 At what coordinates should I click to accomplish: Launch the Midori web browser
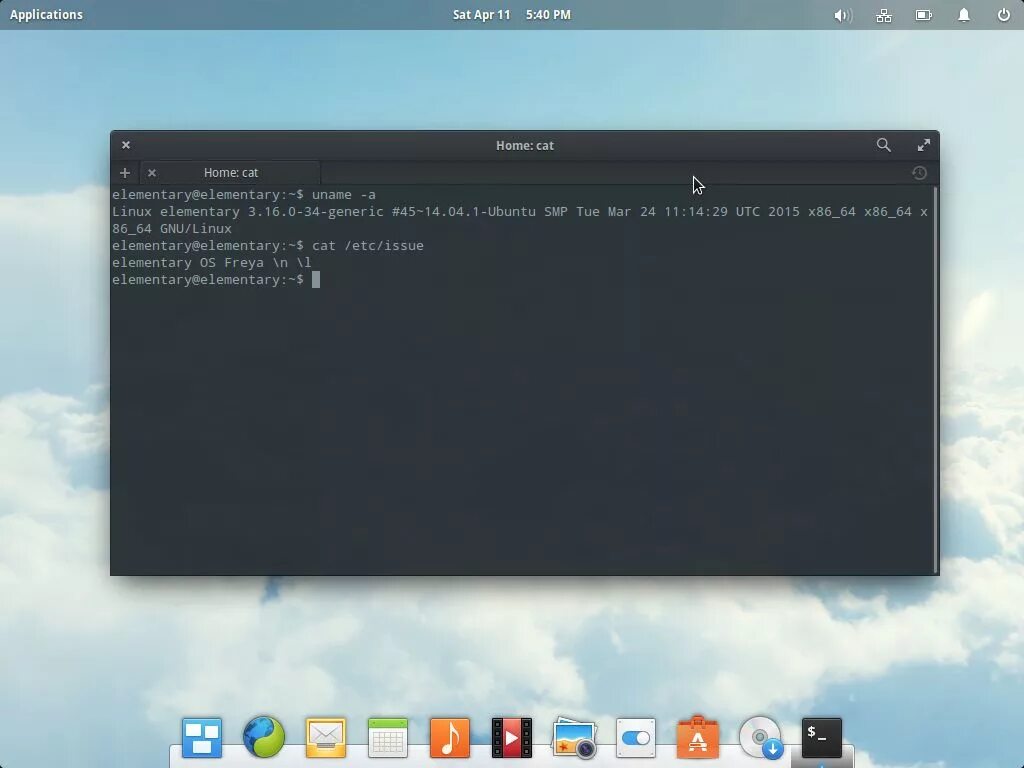[263, 737]
